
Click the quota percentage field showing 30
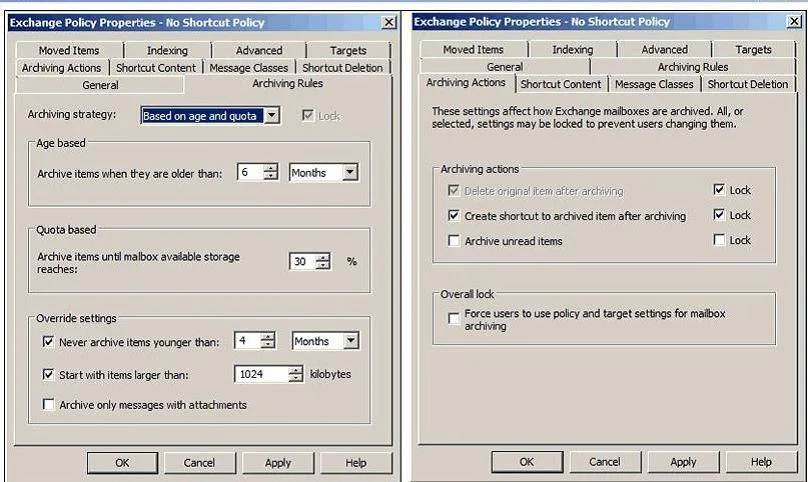[x=302, y=261]
